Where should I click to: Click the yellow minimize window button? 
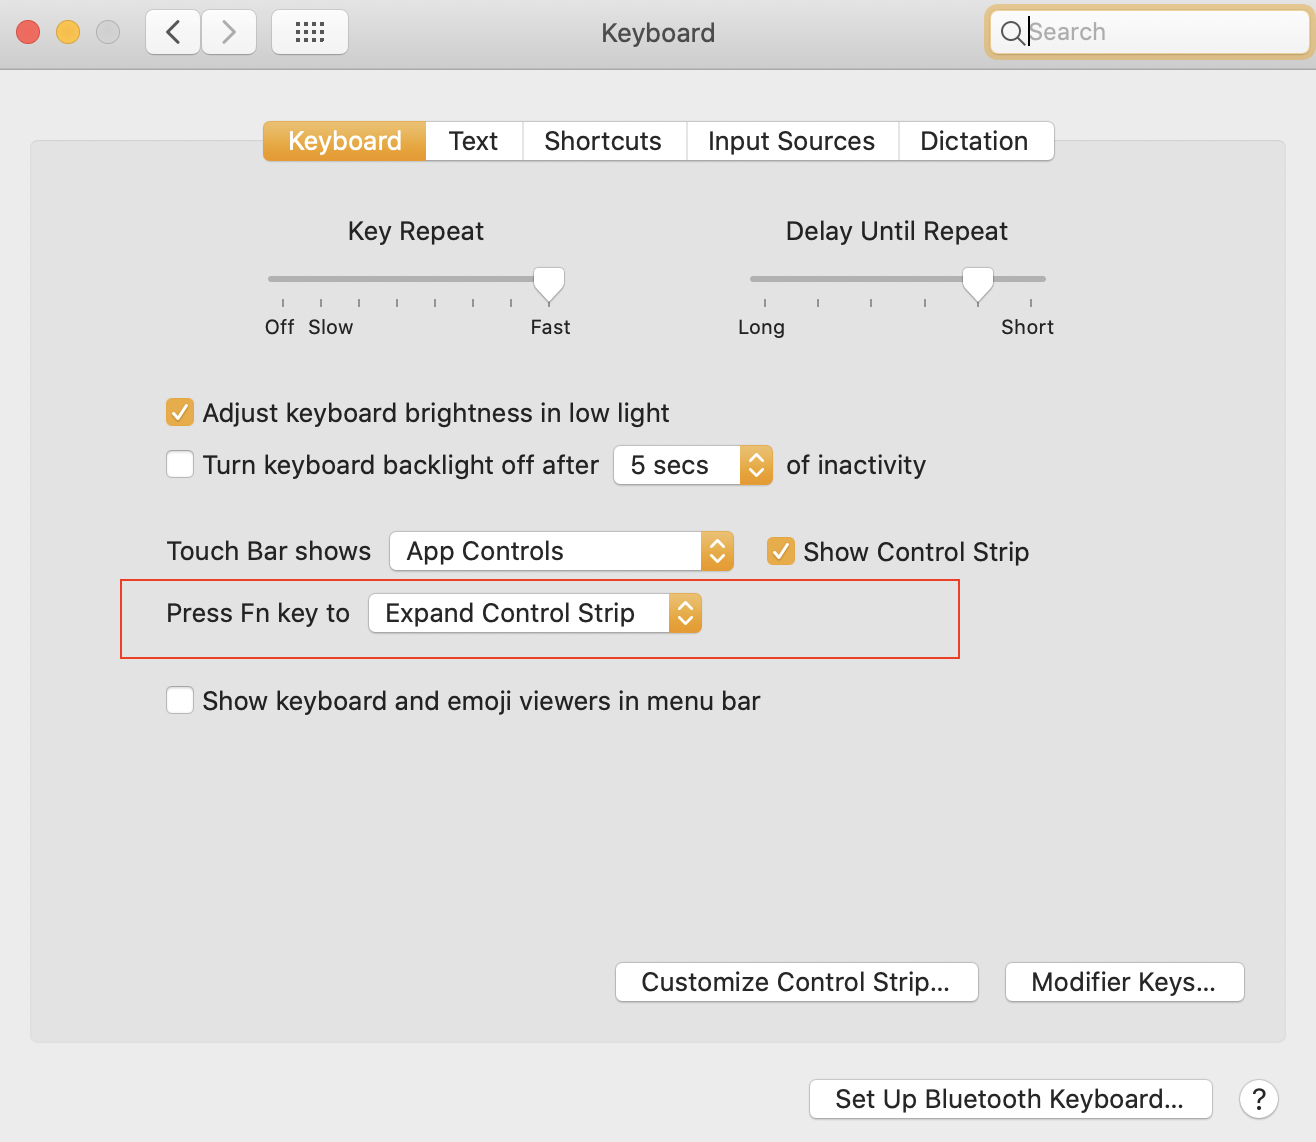pos(68,32)
